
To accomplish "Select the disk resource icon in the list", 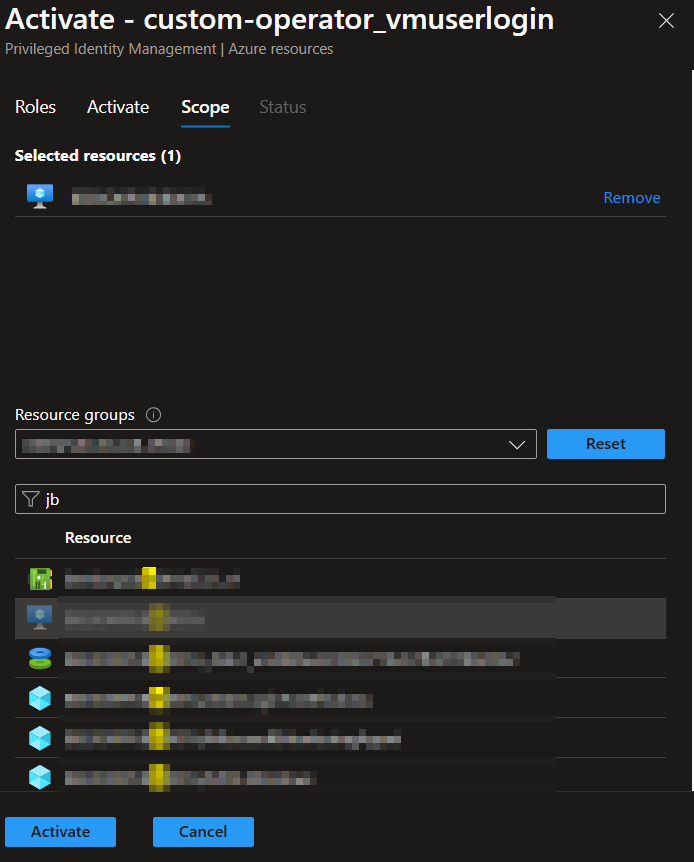I will (40, 658).
